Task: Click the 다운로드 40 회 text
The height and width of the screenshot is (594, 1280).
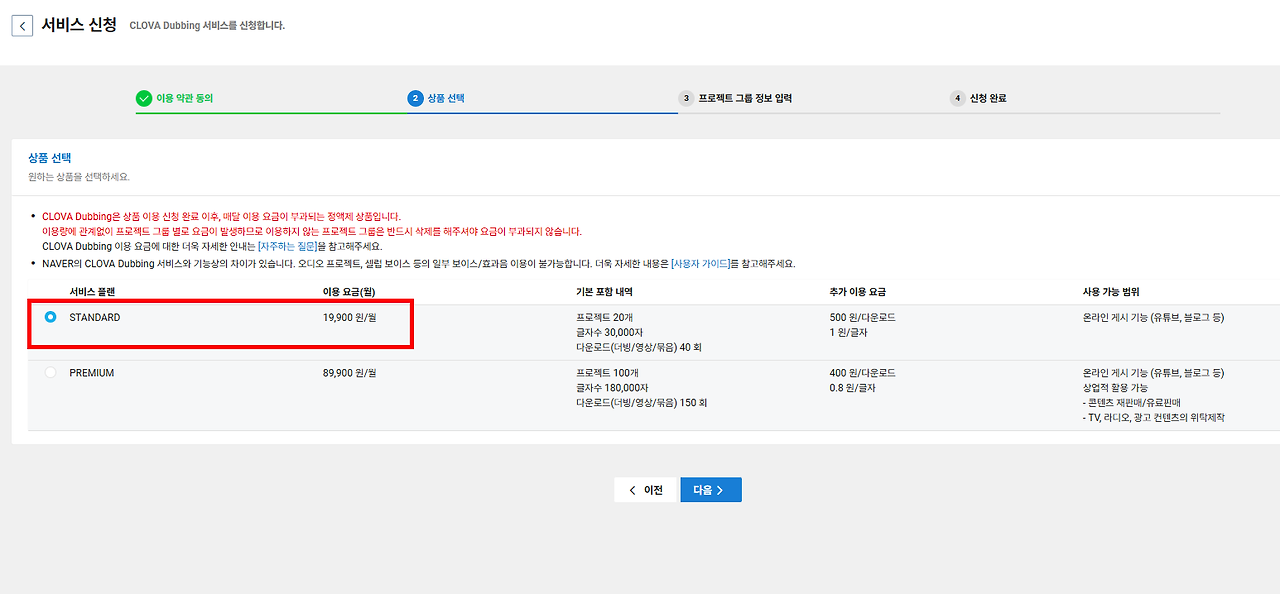Action: click(641, 347)
